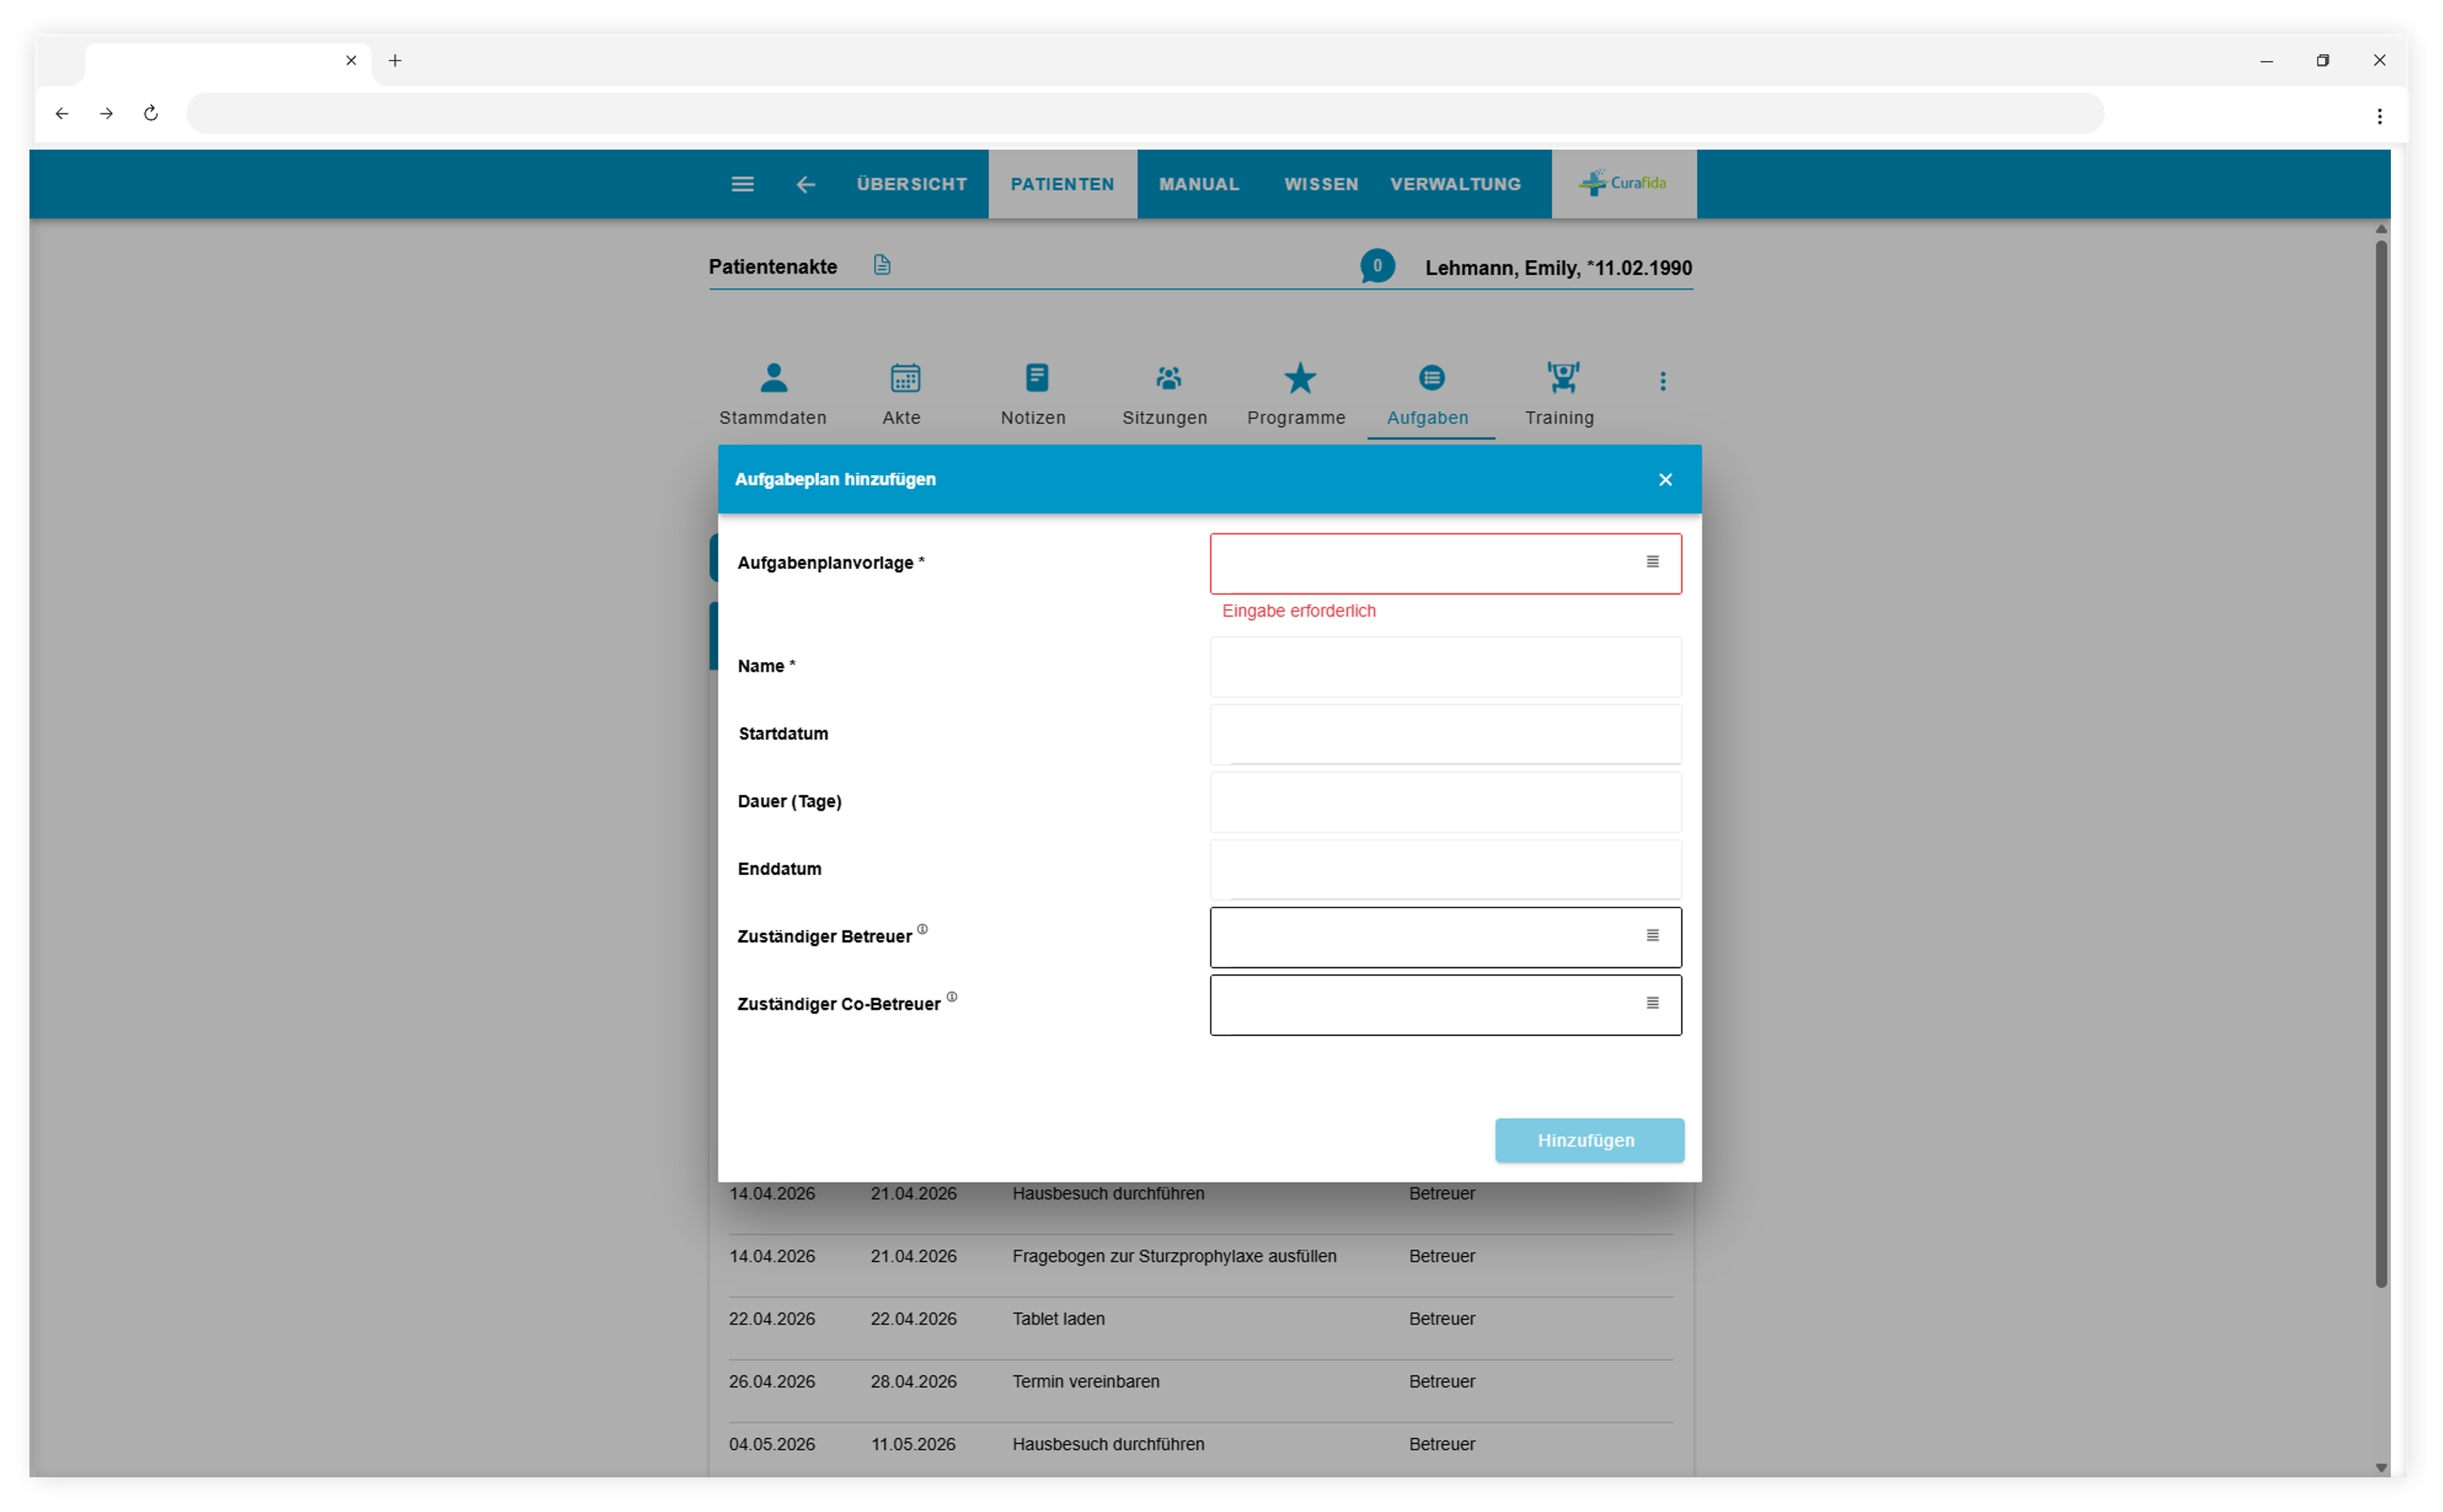
Task: Select the PATIENTEN menu item
Action: pos(1062,184)
